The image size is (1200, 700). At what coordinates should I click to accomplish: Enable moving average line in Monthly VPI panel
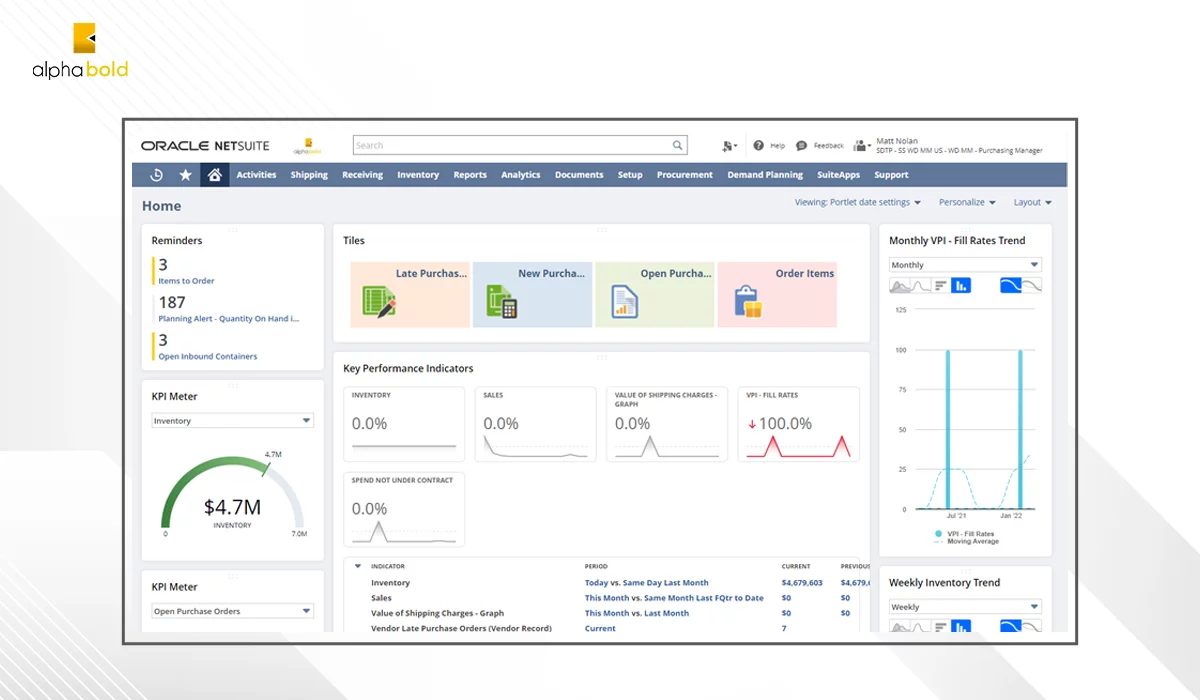[x=1011, y=285]
